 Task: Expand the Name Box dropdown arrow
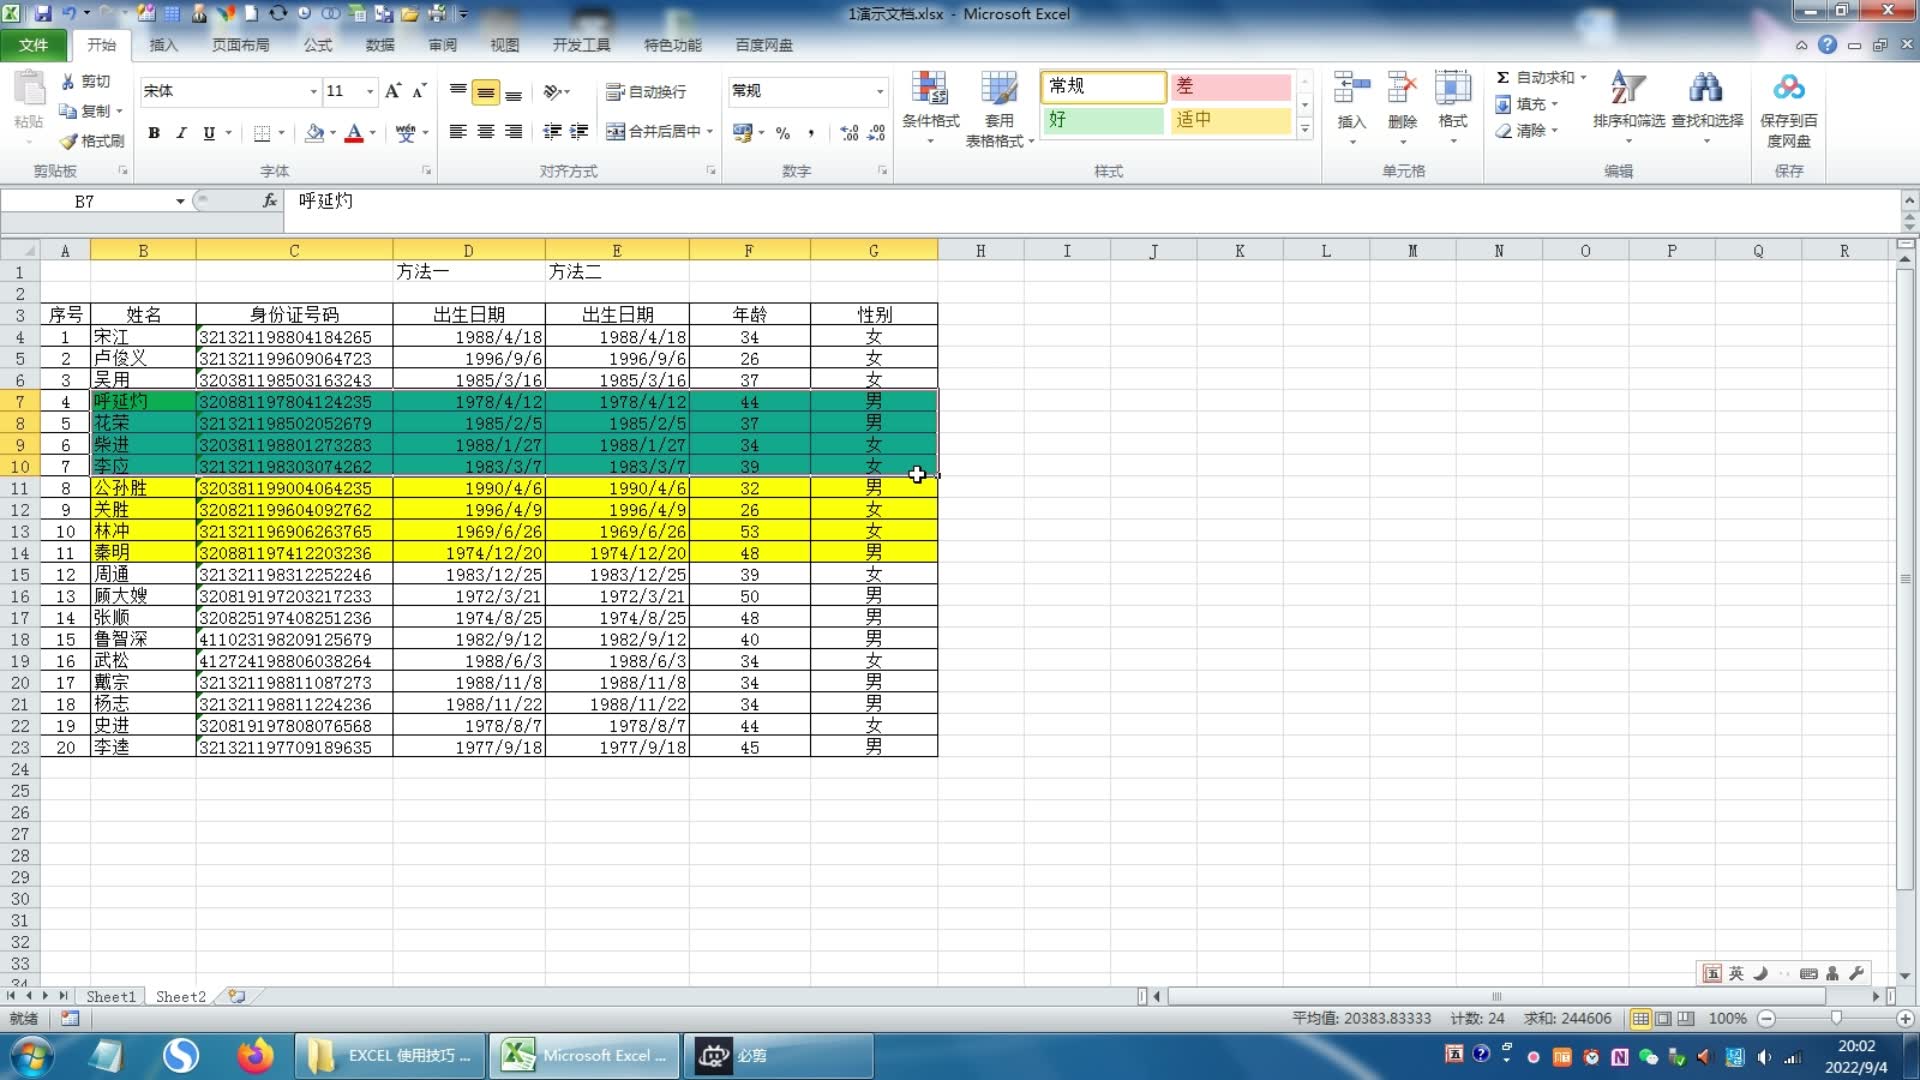(x=180, y=201)
